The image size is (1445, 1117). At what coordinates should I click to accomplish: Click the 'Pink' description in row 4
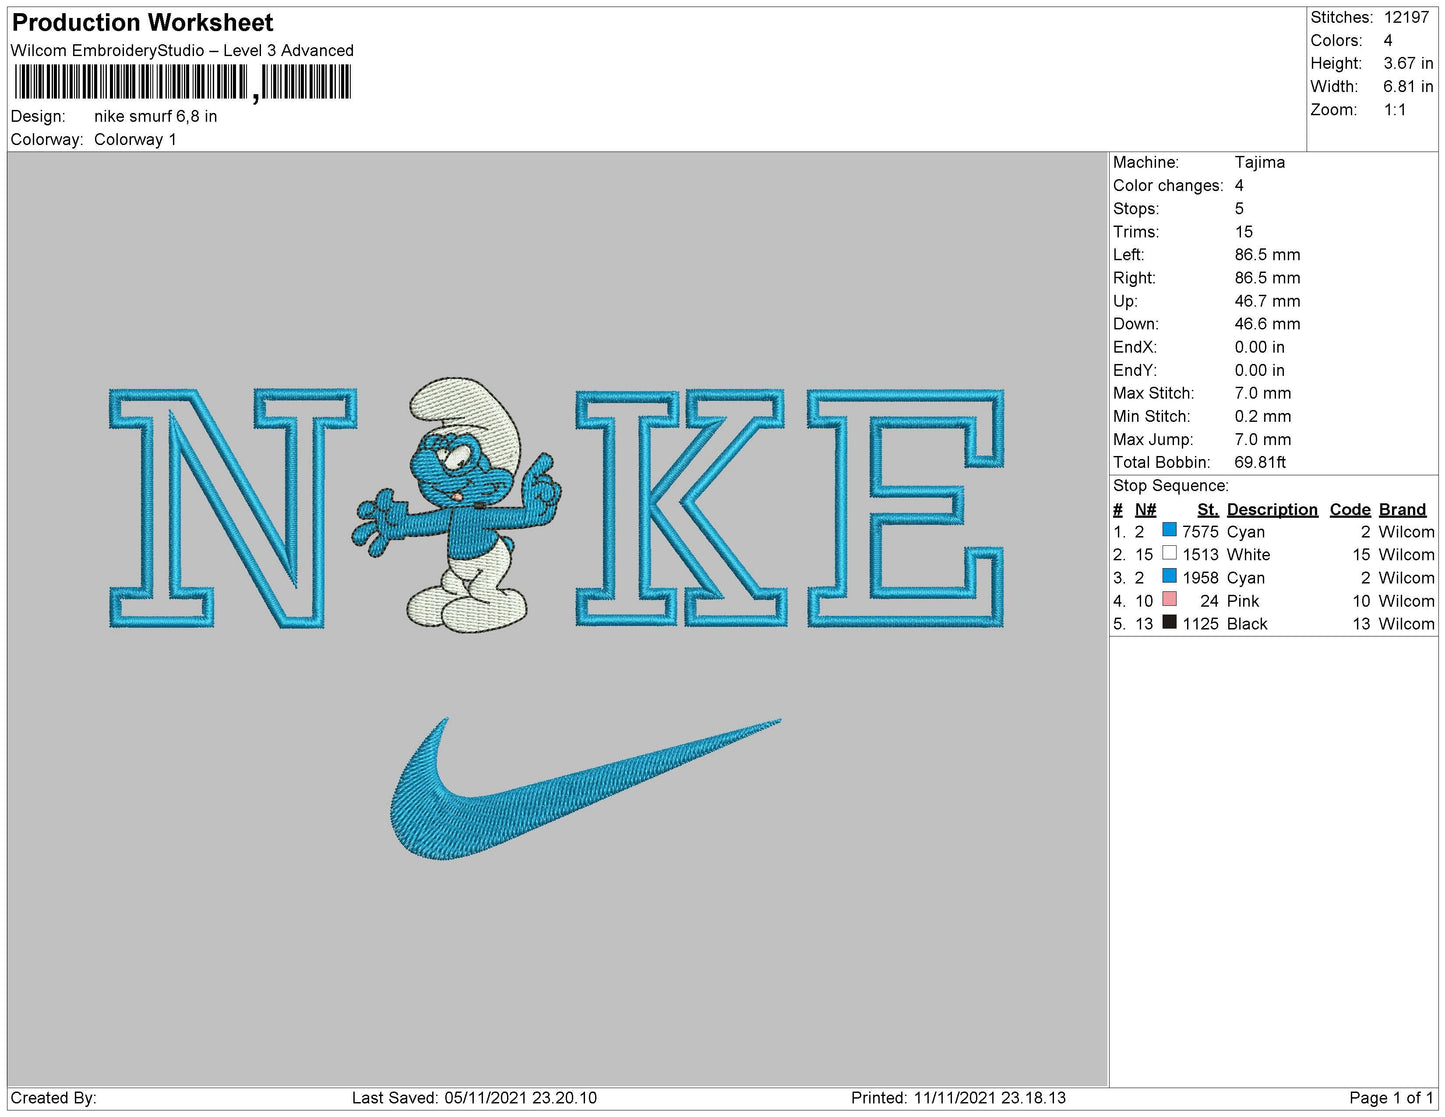pos(1243,600)
